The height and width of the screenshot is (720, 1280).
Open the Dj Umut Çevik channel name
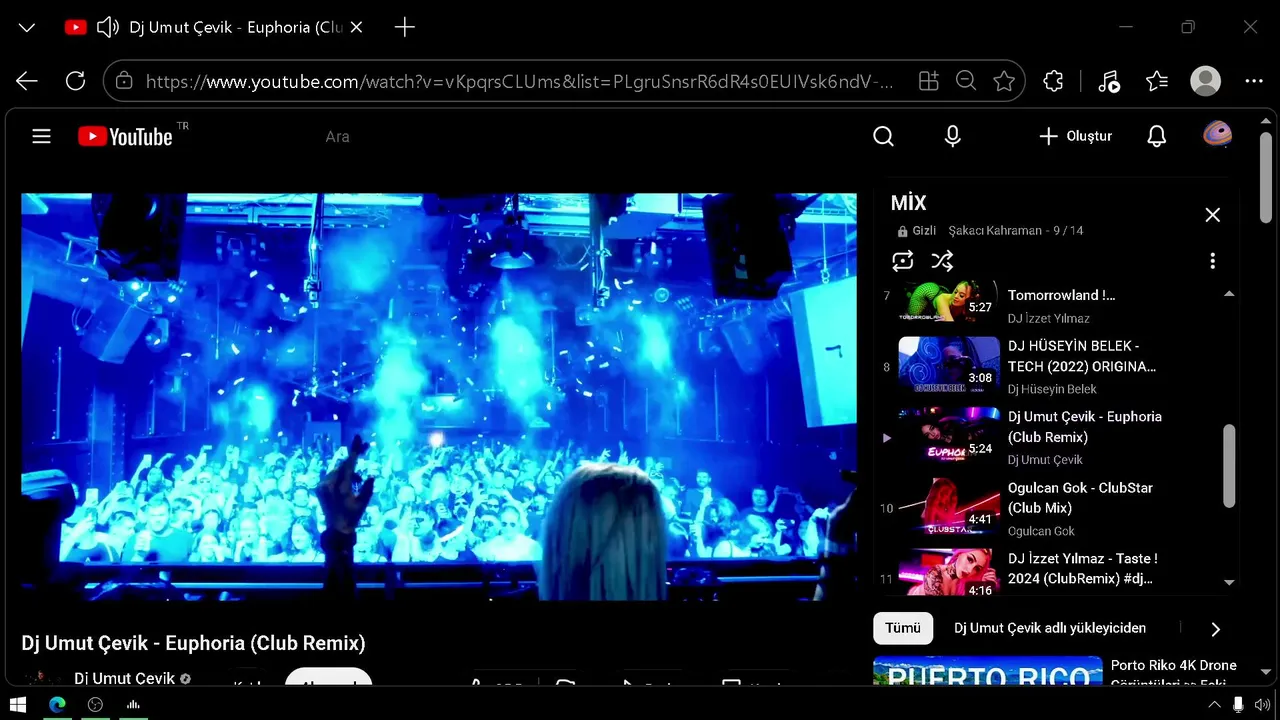(124, 678)
